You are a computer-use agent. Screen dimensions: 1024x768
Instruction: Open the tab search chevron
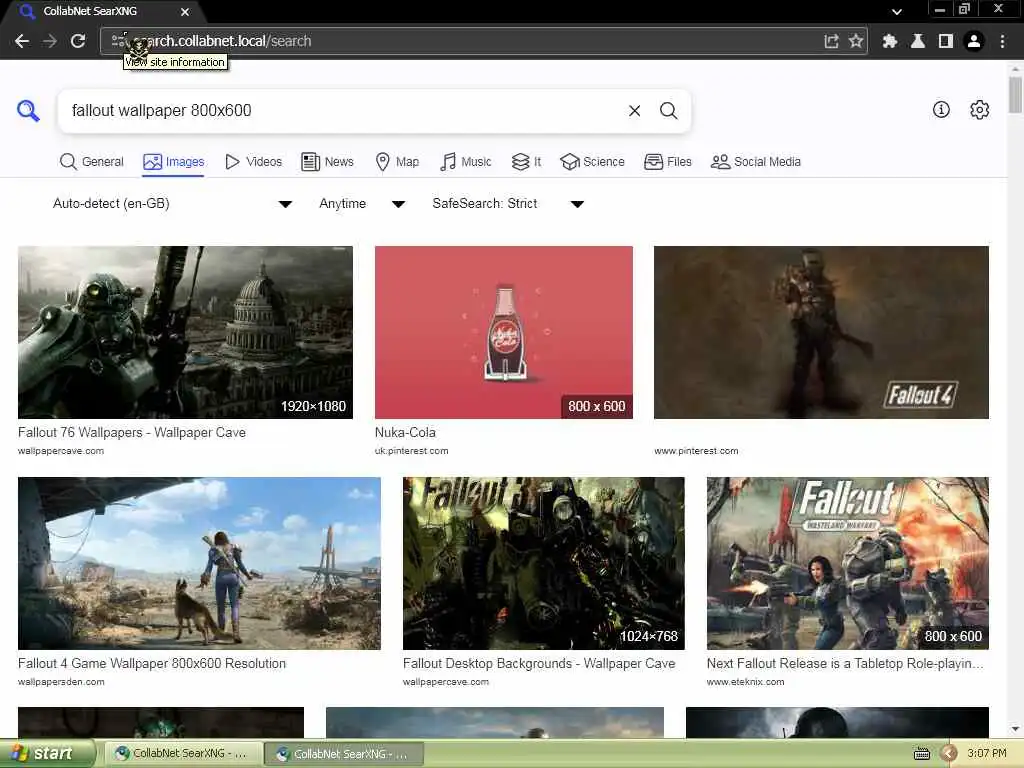[897, 12]
